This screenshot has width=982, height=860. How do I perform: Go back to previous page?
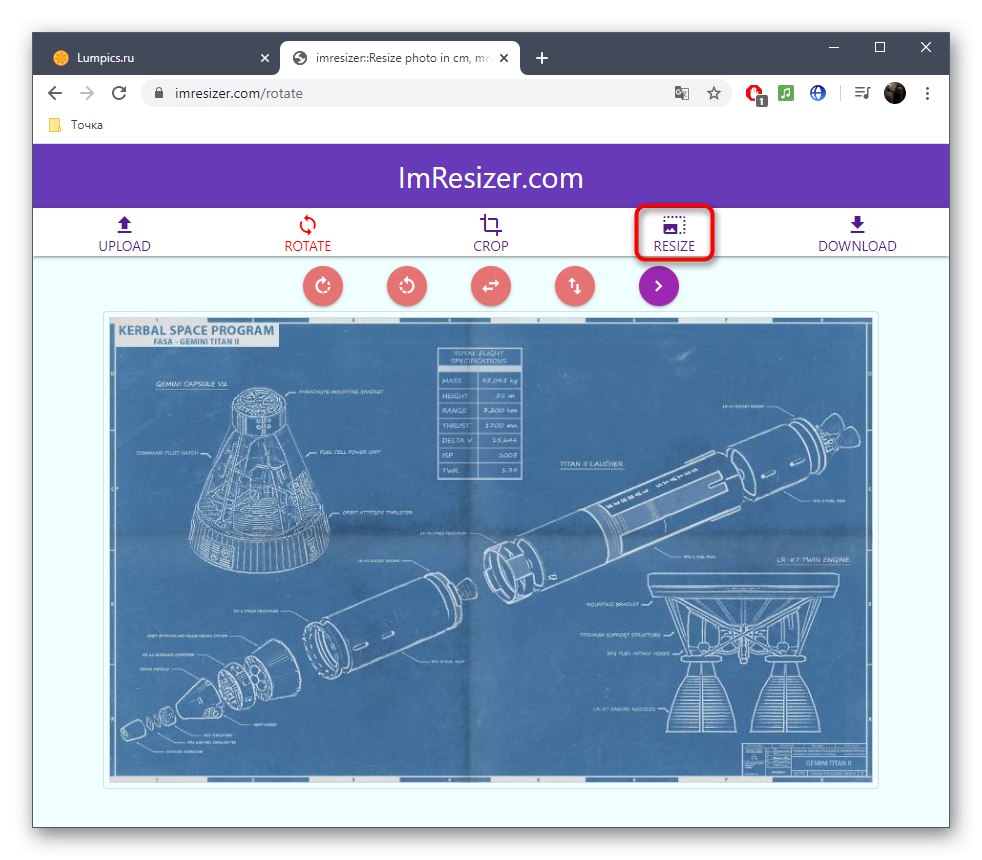tap(55, 93)
